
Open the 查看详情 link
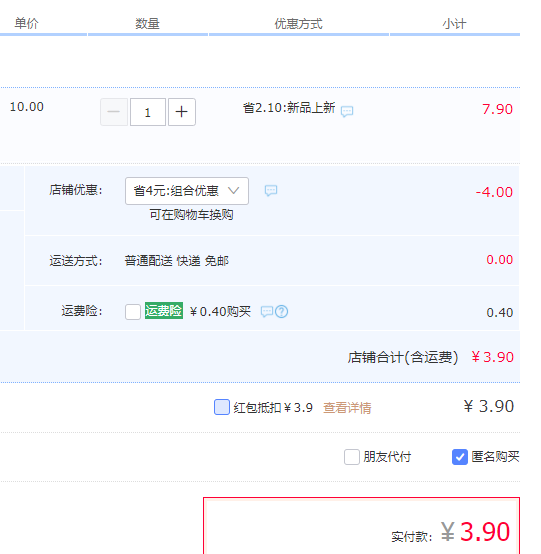[x=347, y=408]
